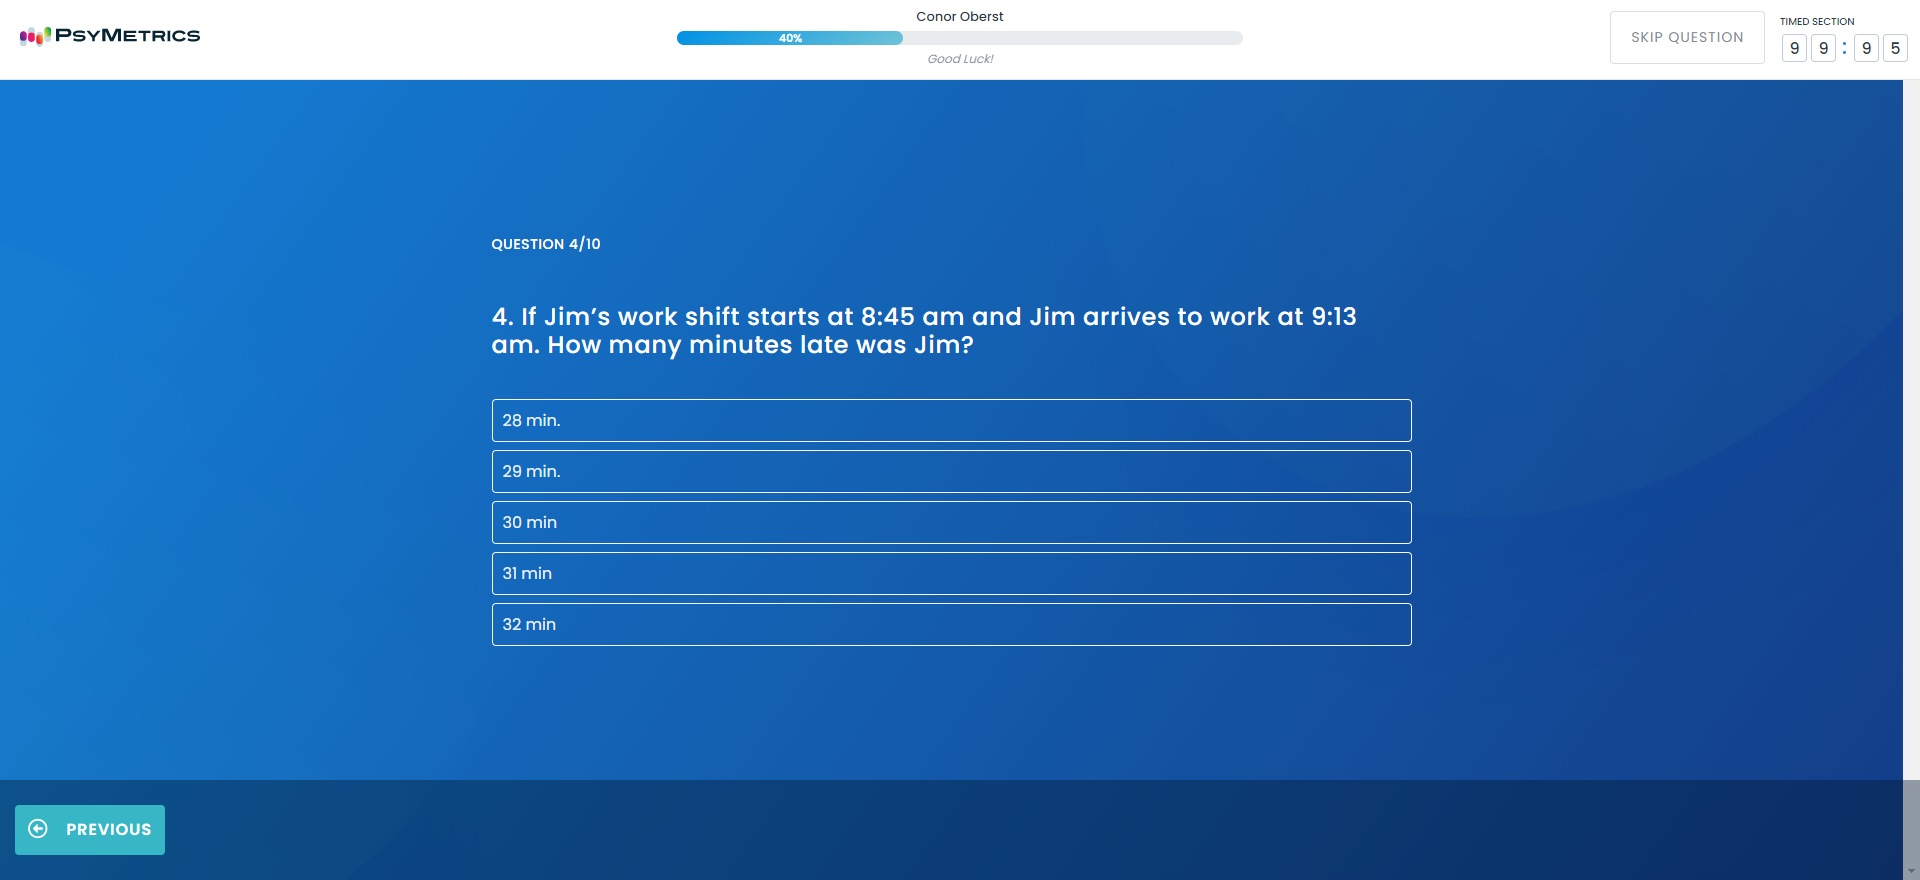Choose the 32 min answer option
This screenshot has width=1920, height=880.
point(951,625)
